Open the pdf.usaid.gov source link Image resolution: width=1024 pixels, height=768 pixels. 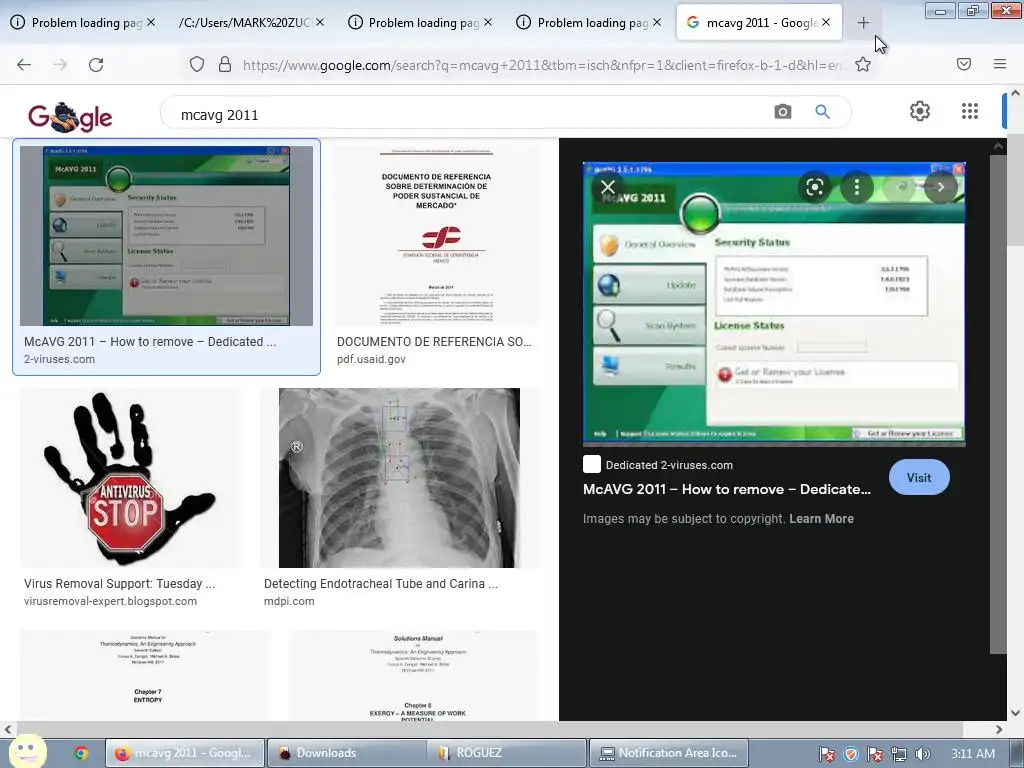371,359
